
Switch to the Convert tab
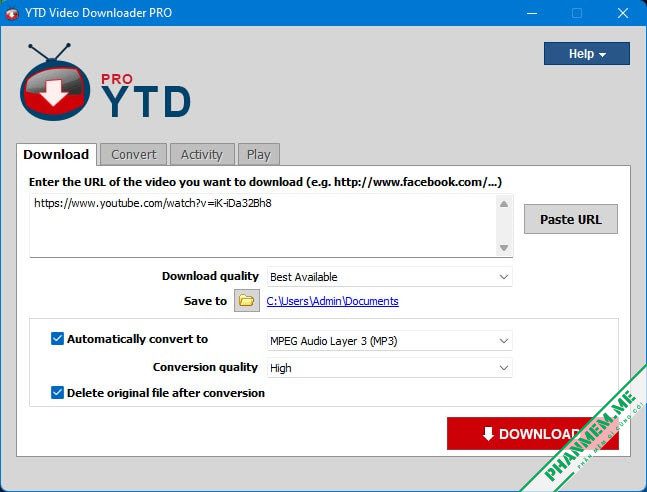coord(133,154)
